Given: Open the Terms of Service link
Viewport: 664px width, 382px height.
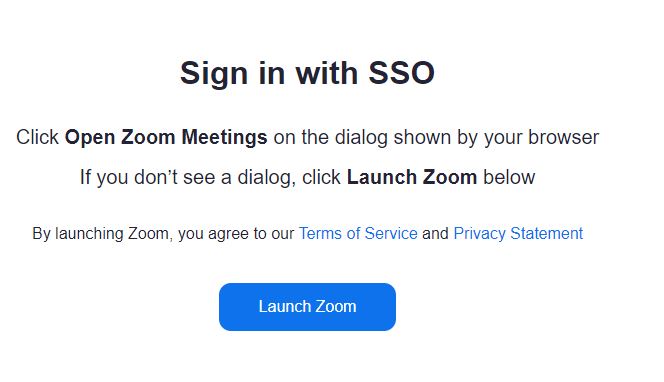Looking at the screenshot, I should click(358, 233).
